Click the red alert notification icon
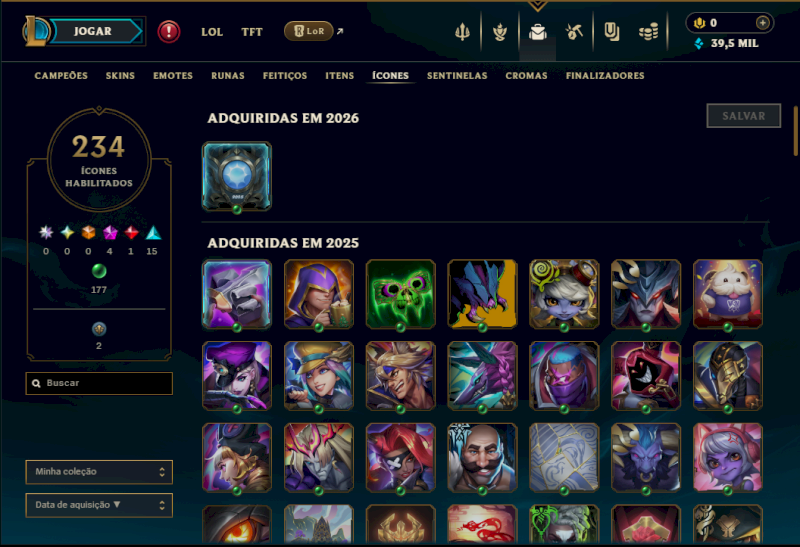 coord(168,32)
